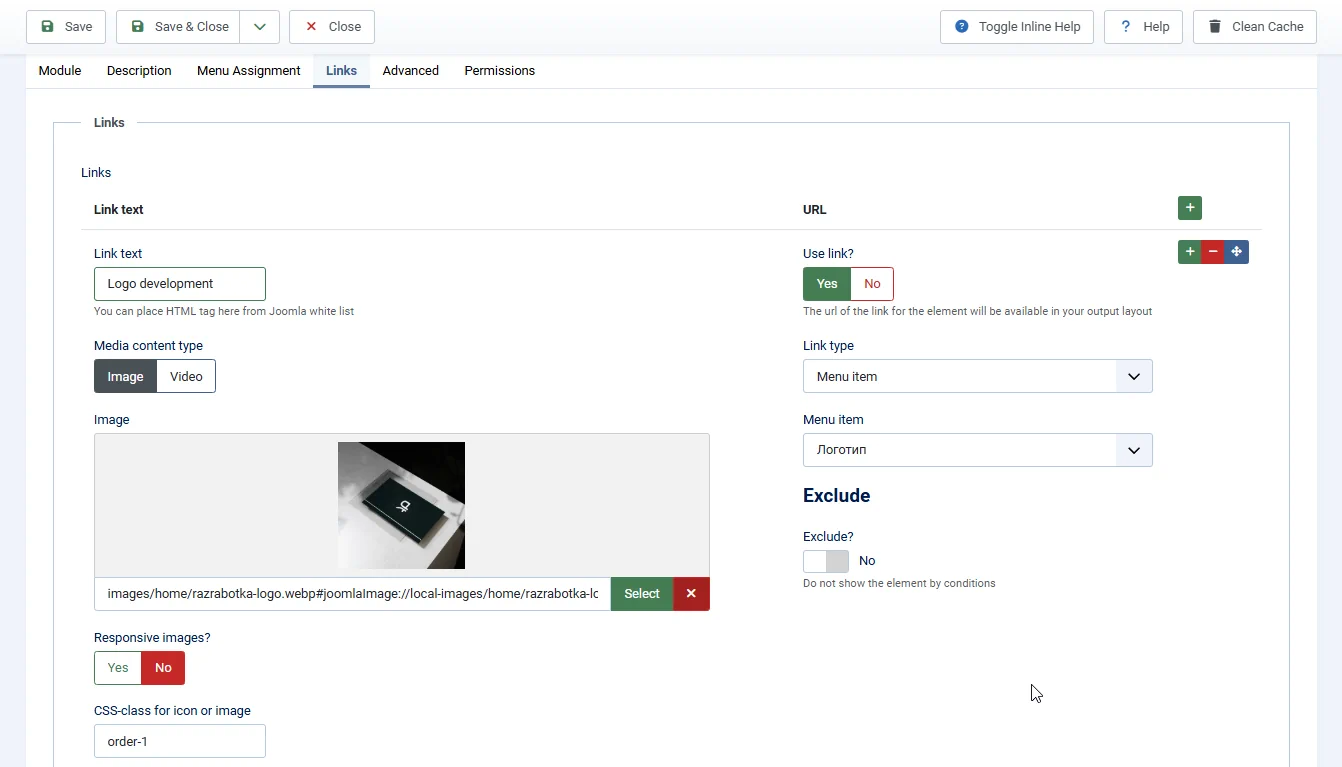Click the Clean Cache button
1342x767 pixels.
1254,27
